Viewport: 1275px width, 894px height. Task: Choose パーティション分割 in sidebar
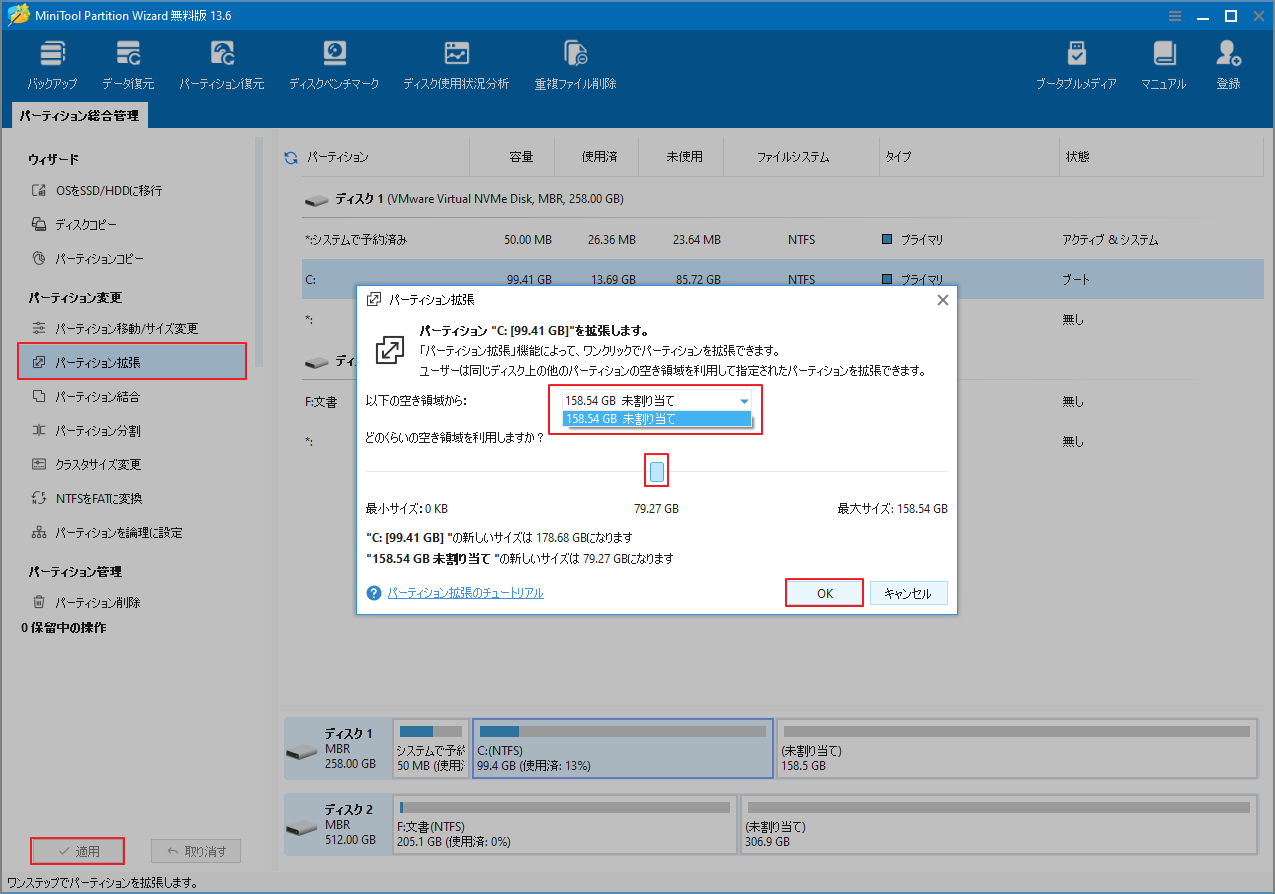coord(86,430)
